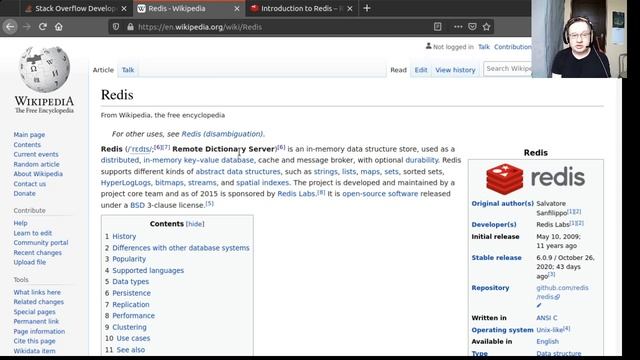The width and height of the screenshot is (640, 360).
Task: Open abstract data structures link
Action: pyautogui.click(x=238, y=171)
